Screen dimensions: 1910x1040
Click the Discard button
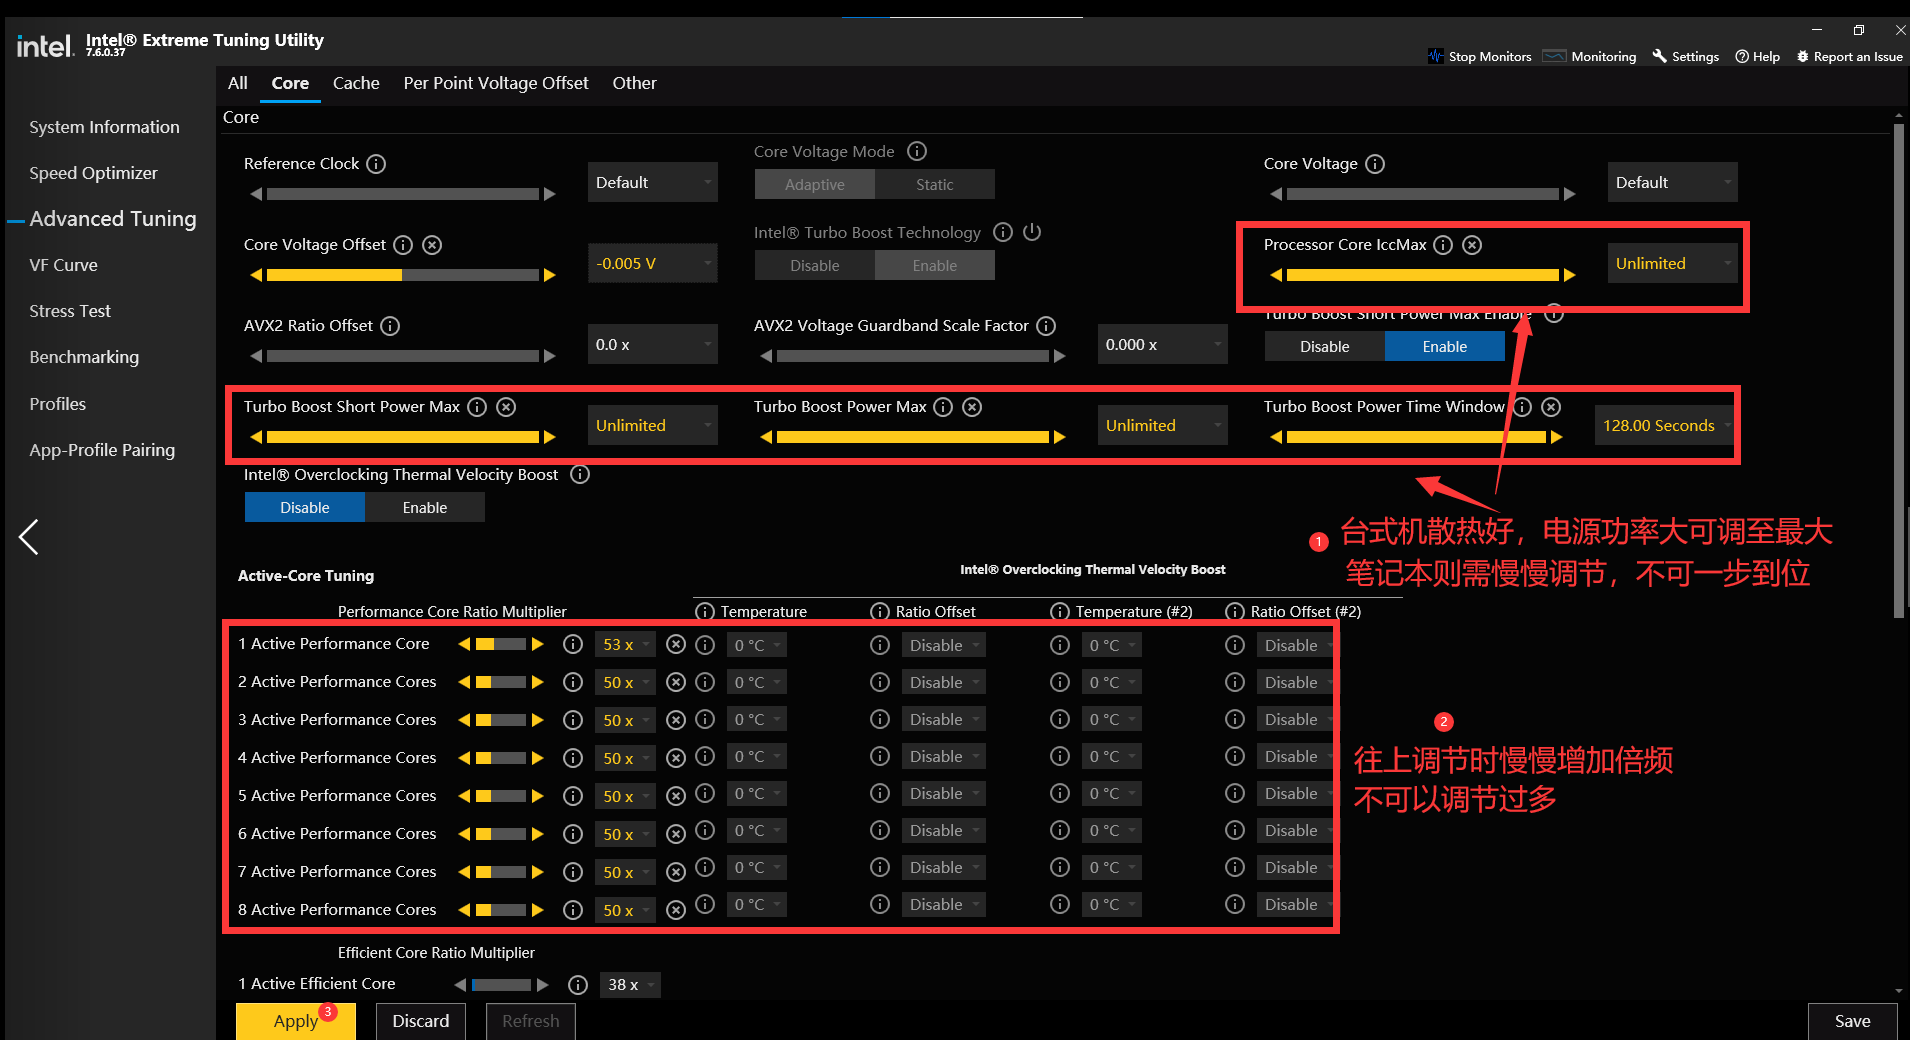421,1021
